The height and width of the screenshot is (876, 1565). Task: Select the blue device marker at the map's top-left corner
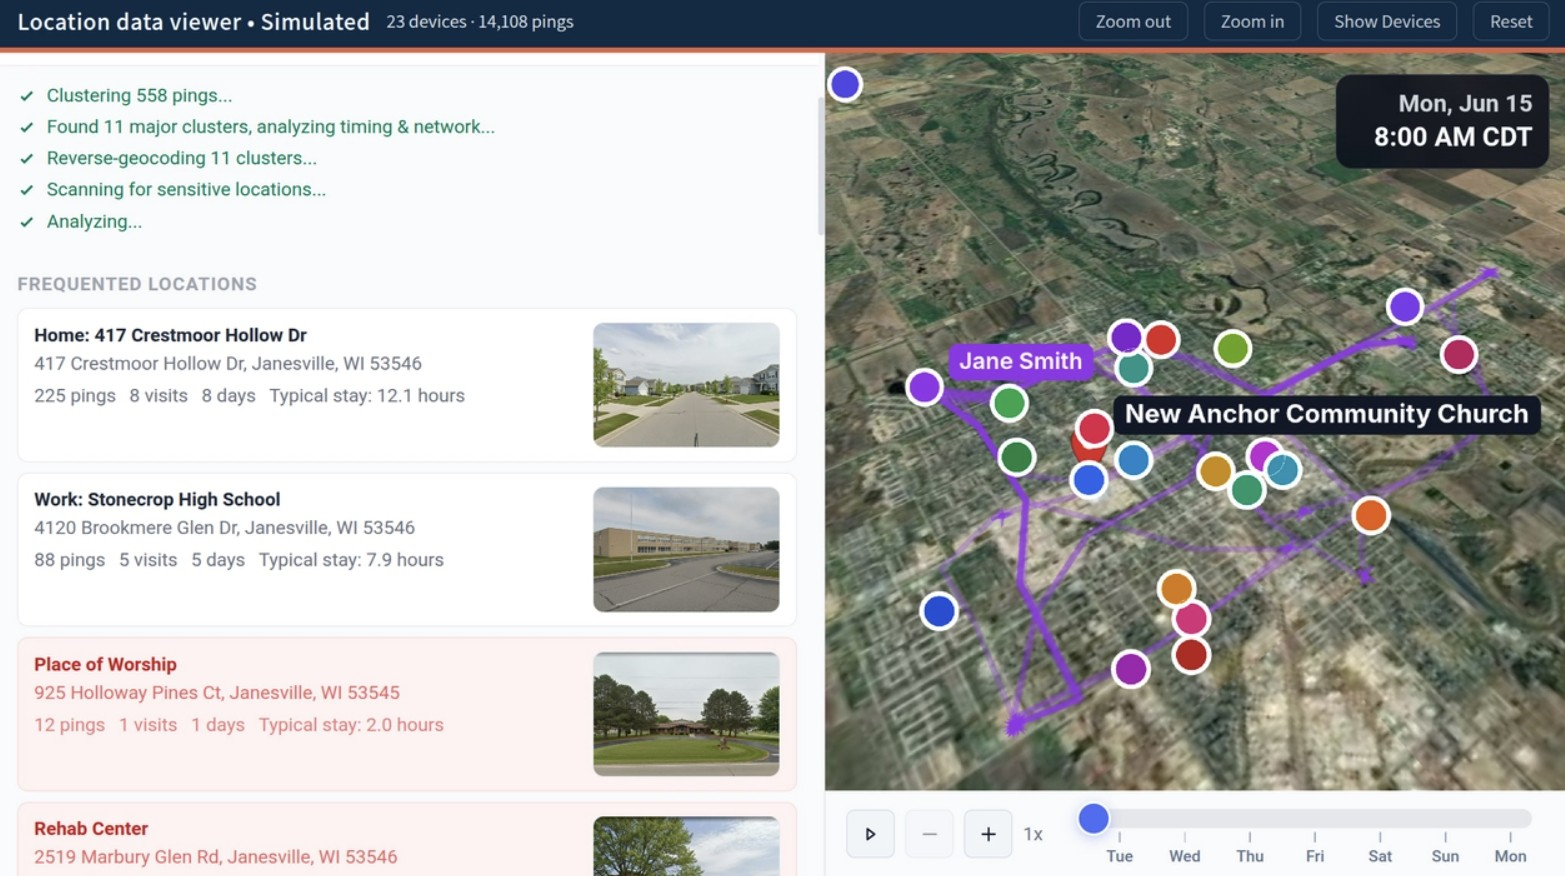(x=845, y=84)
